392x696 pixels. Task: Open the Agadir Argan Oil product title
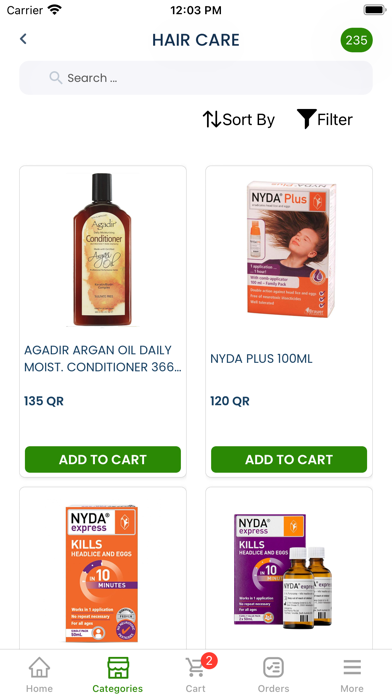[103, 359]
